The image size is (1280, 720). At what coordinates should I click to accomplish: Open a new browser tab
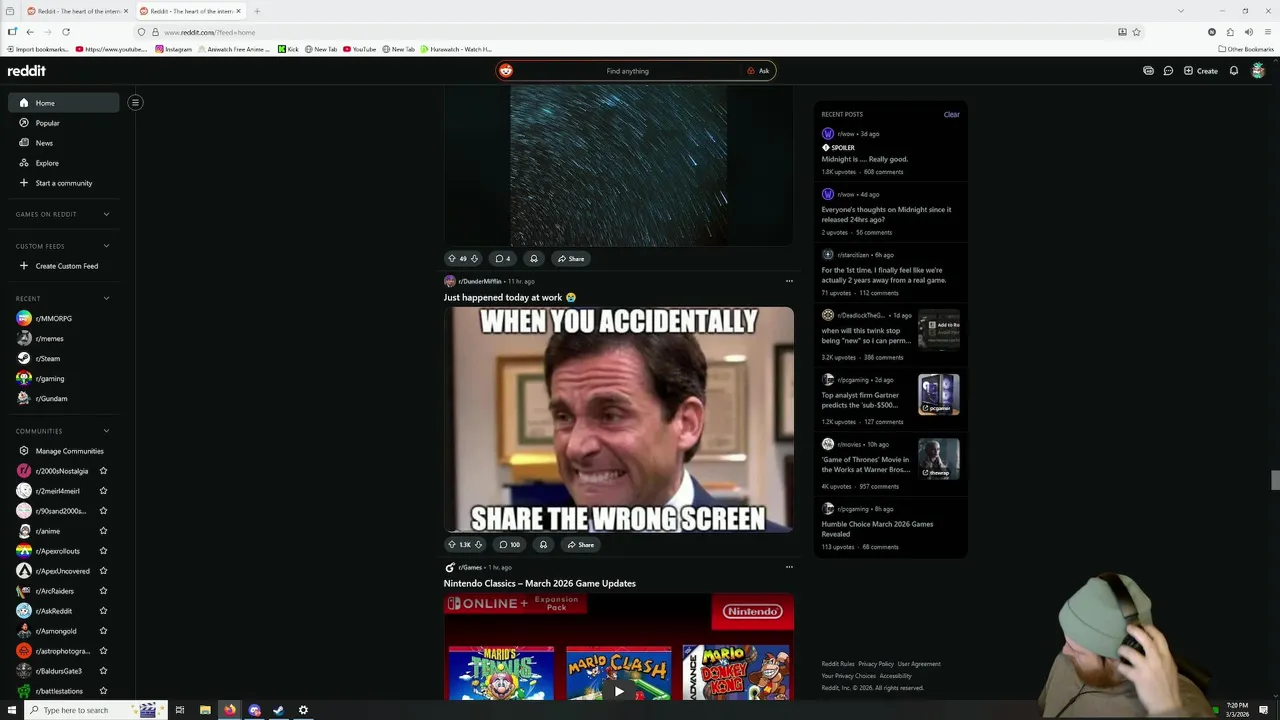pyautogui.click(x=257, y=11)
